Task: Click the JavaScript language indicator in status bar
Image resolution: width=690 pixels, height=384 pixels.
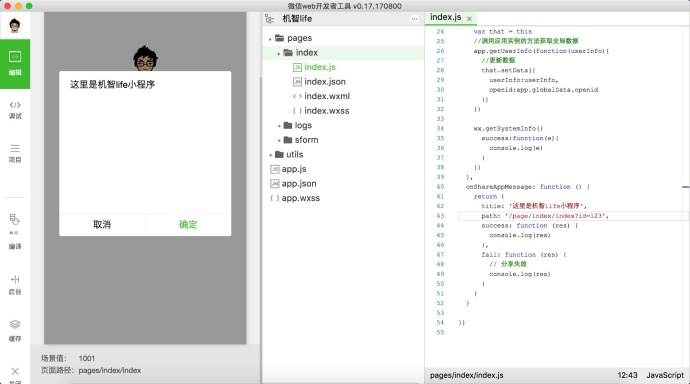Action: coord(665,375)
